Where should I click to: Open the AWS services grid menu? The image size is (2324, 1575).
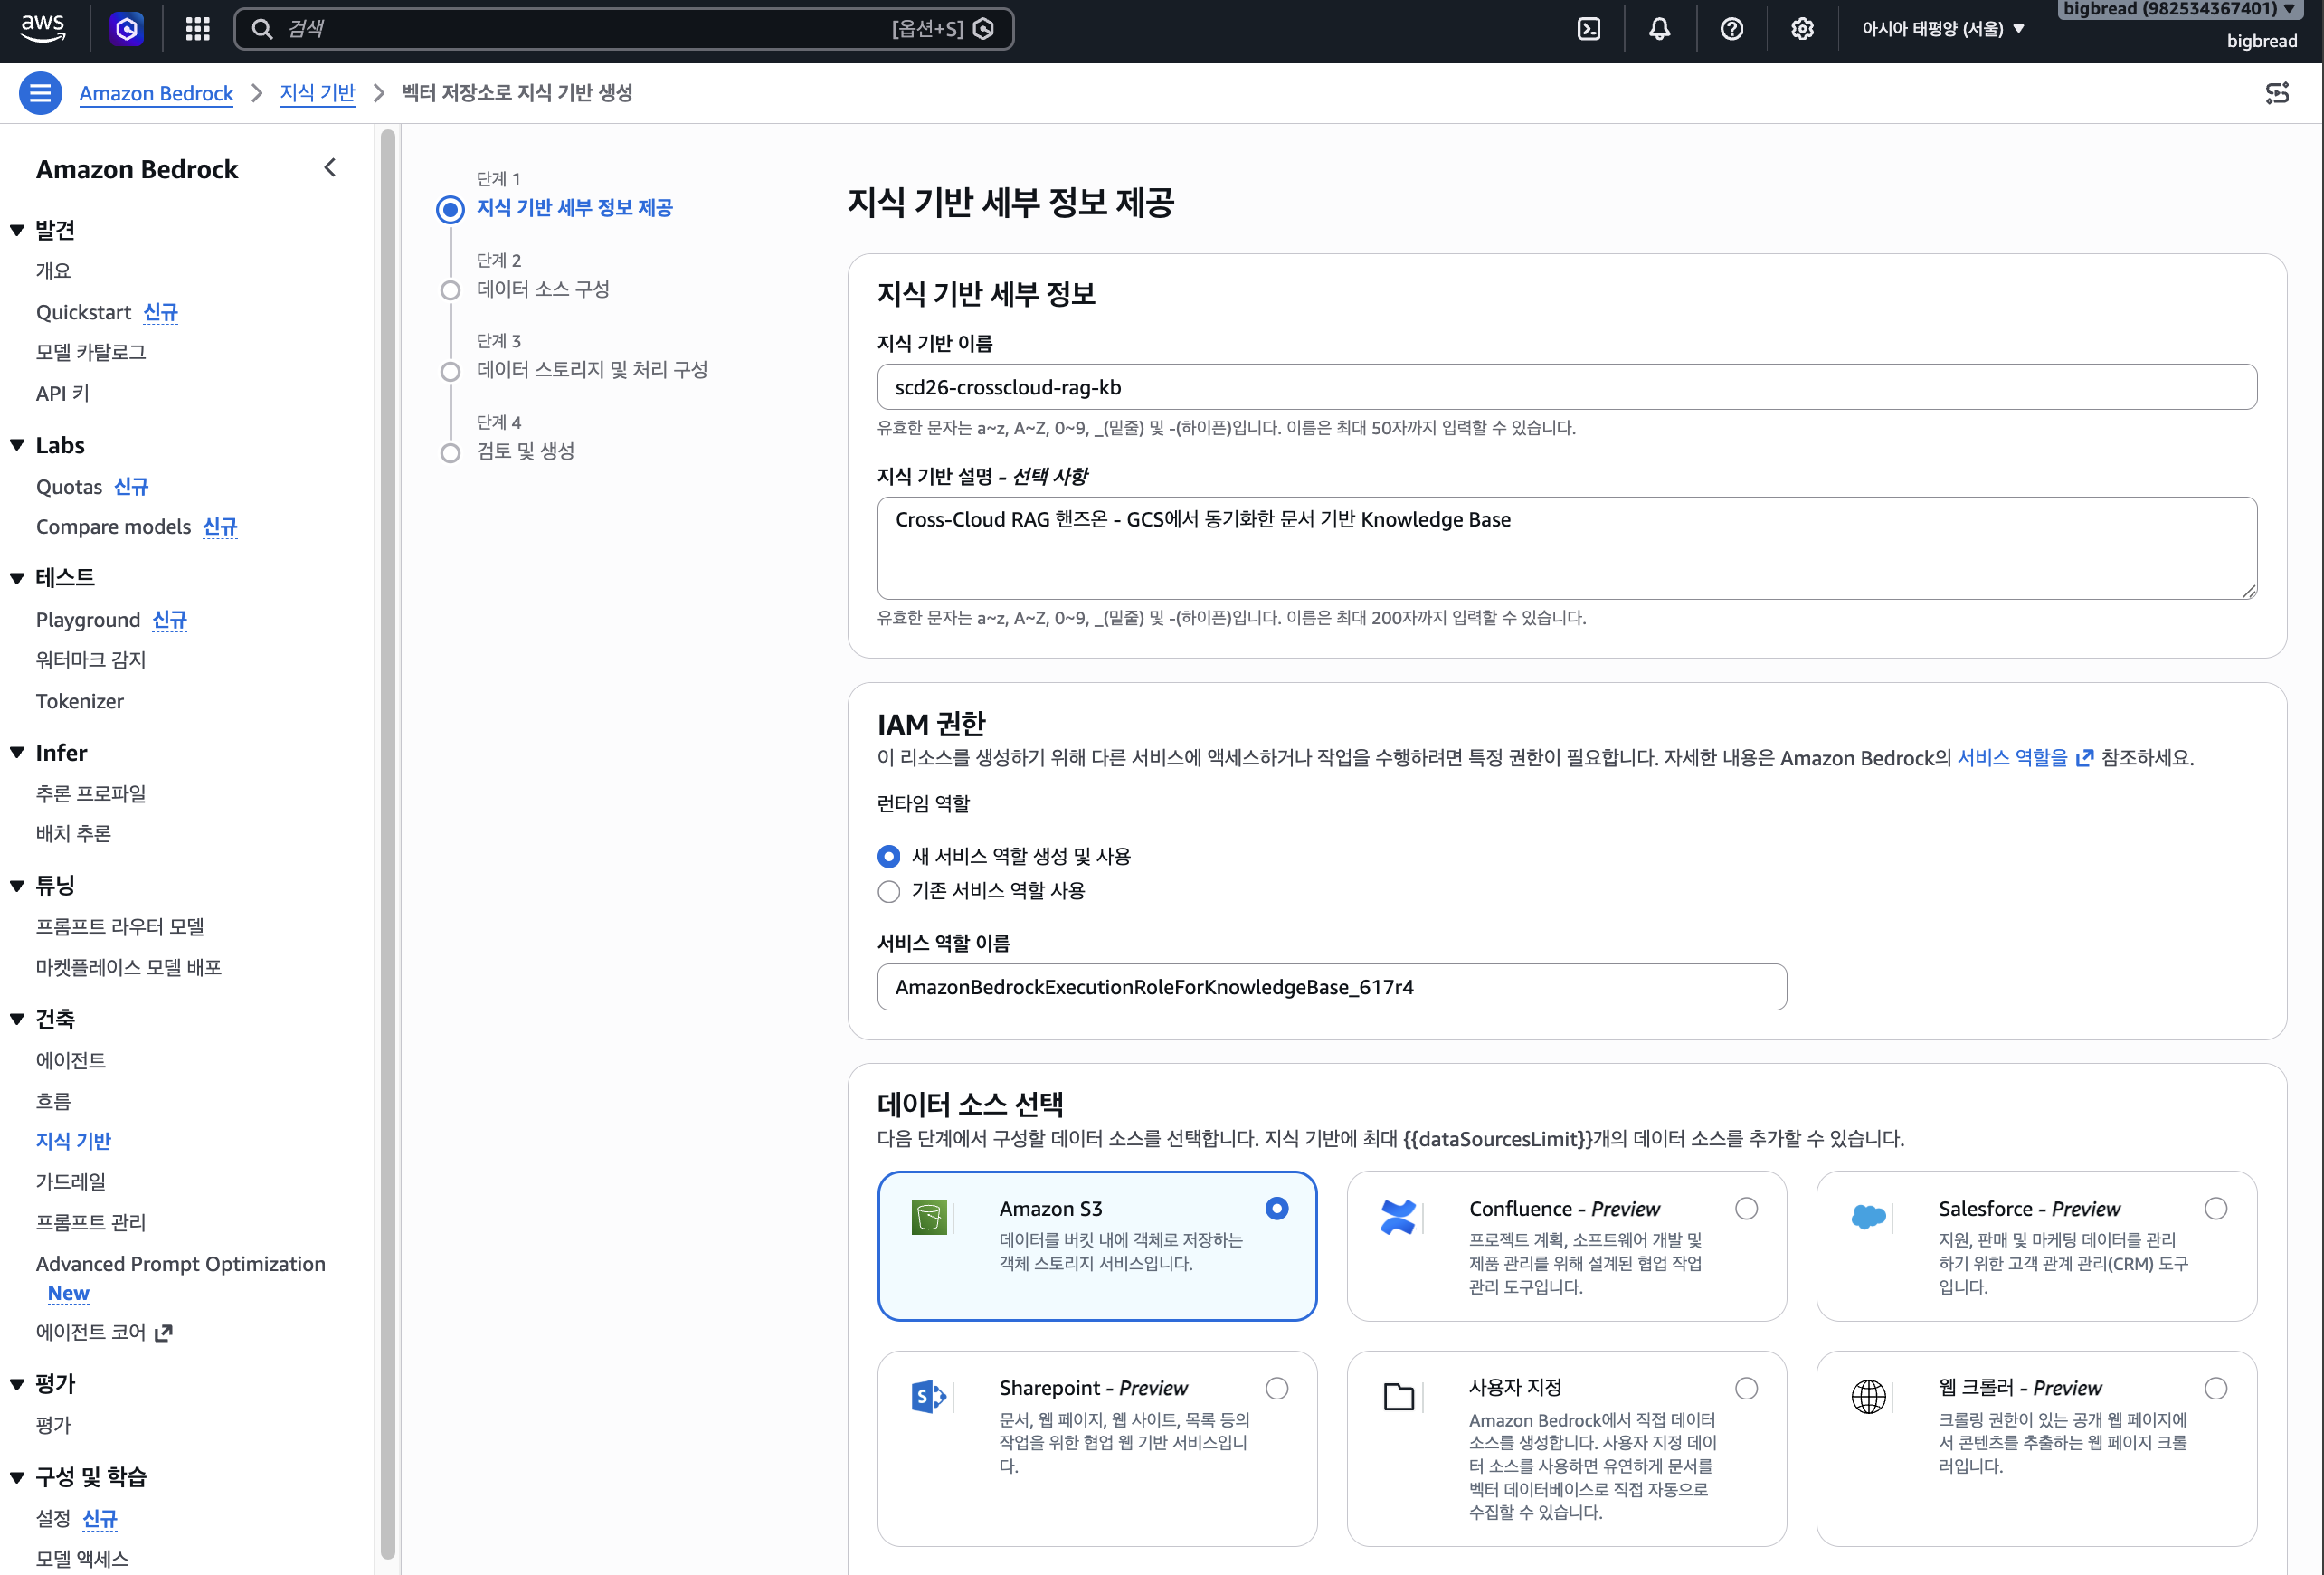tap(198, 29)
